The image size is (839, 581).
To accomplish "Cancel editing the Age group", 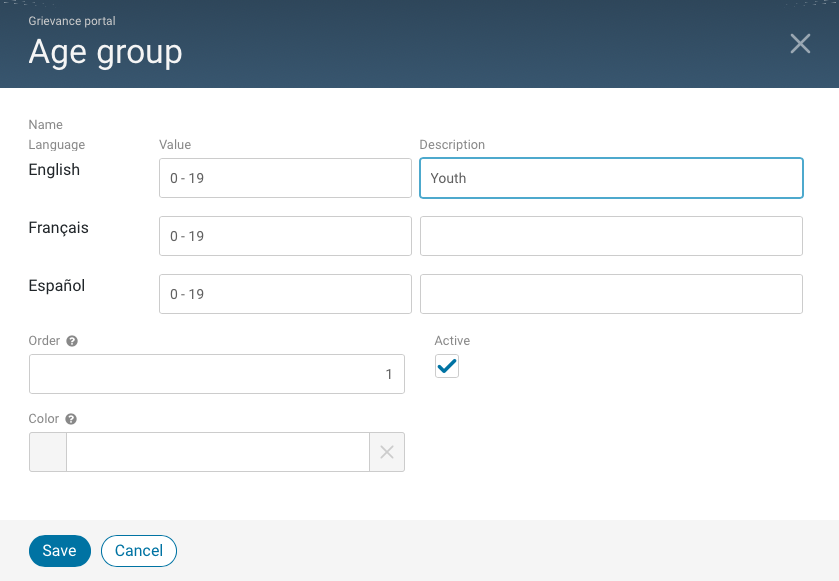I will pyautogui.click(x=138, y=550).
